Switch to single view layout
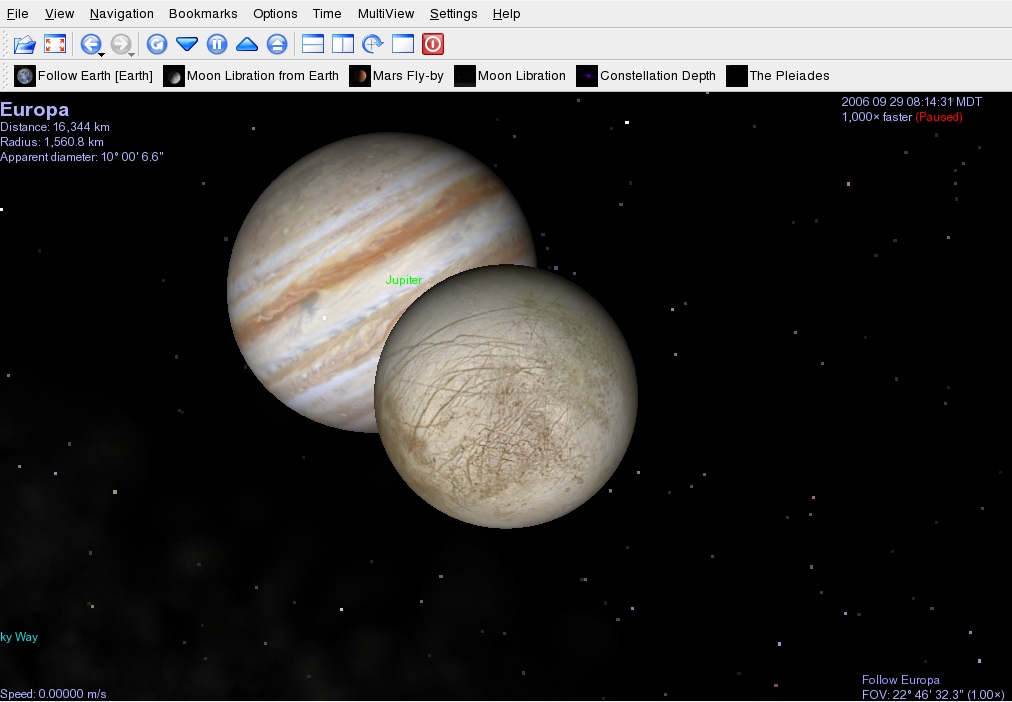Screen dimensions: 1012x702 [403, 44]
